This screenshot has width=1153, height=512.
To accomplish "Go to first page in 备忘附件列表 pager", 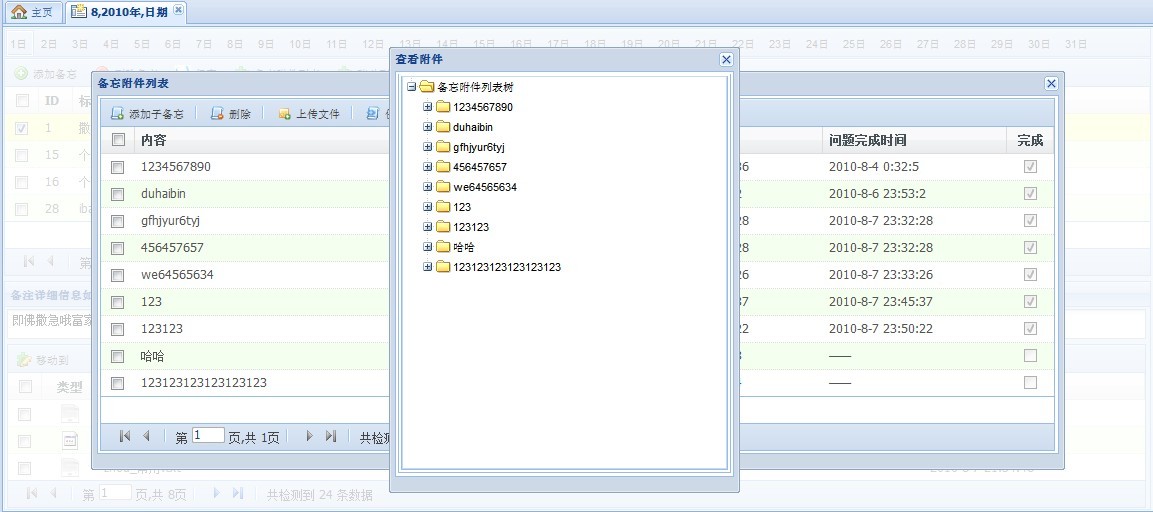I will coord(124,436).
